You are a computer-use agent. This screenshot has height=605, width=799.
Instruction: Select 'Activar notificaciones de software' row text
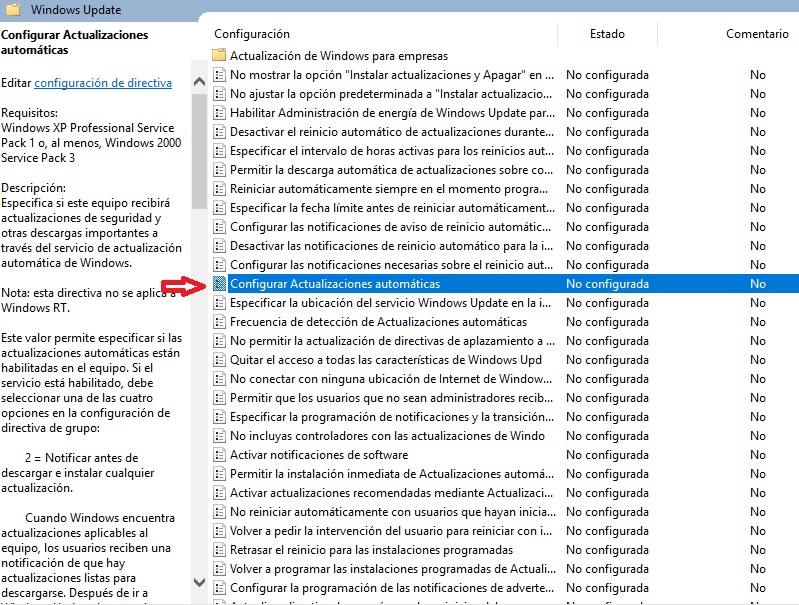pos(319,455)
